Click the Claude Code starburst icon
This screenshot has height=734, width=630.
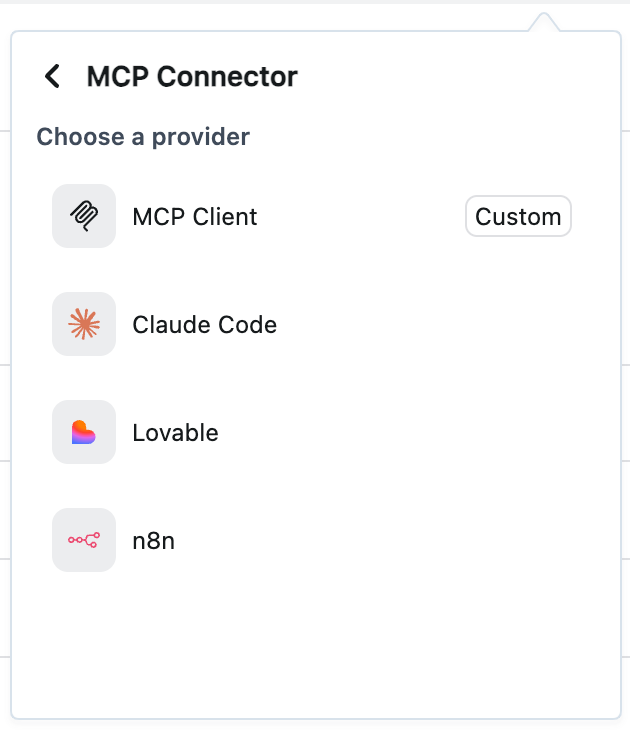(x=84, y=324)
